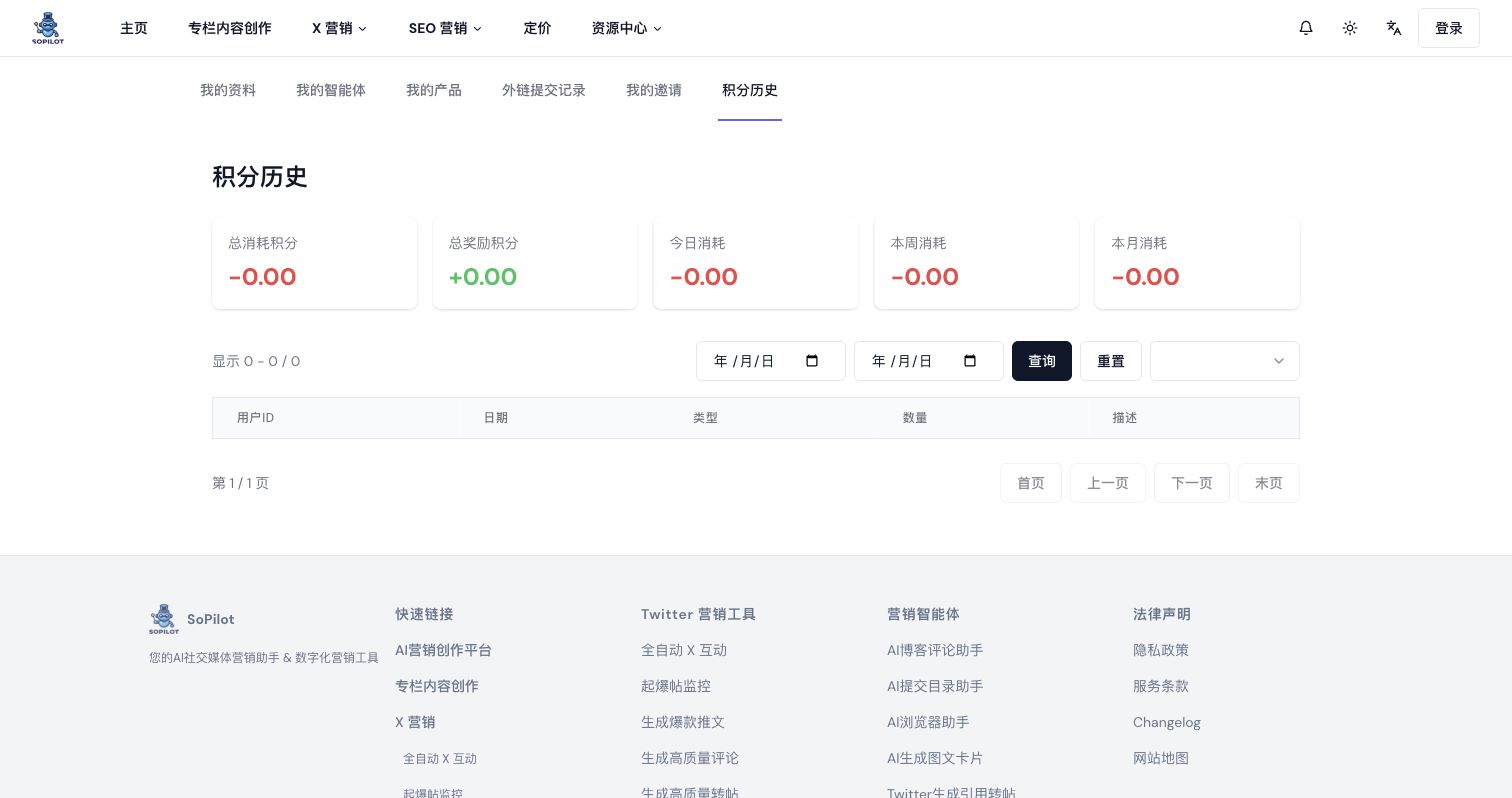The image size is (1512, 798).
Task: Open footer link 生成高质量评论
Action: click(690, 758)
